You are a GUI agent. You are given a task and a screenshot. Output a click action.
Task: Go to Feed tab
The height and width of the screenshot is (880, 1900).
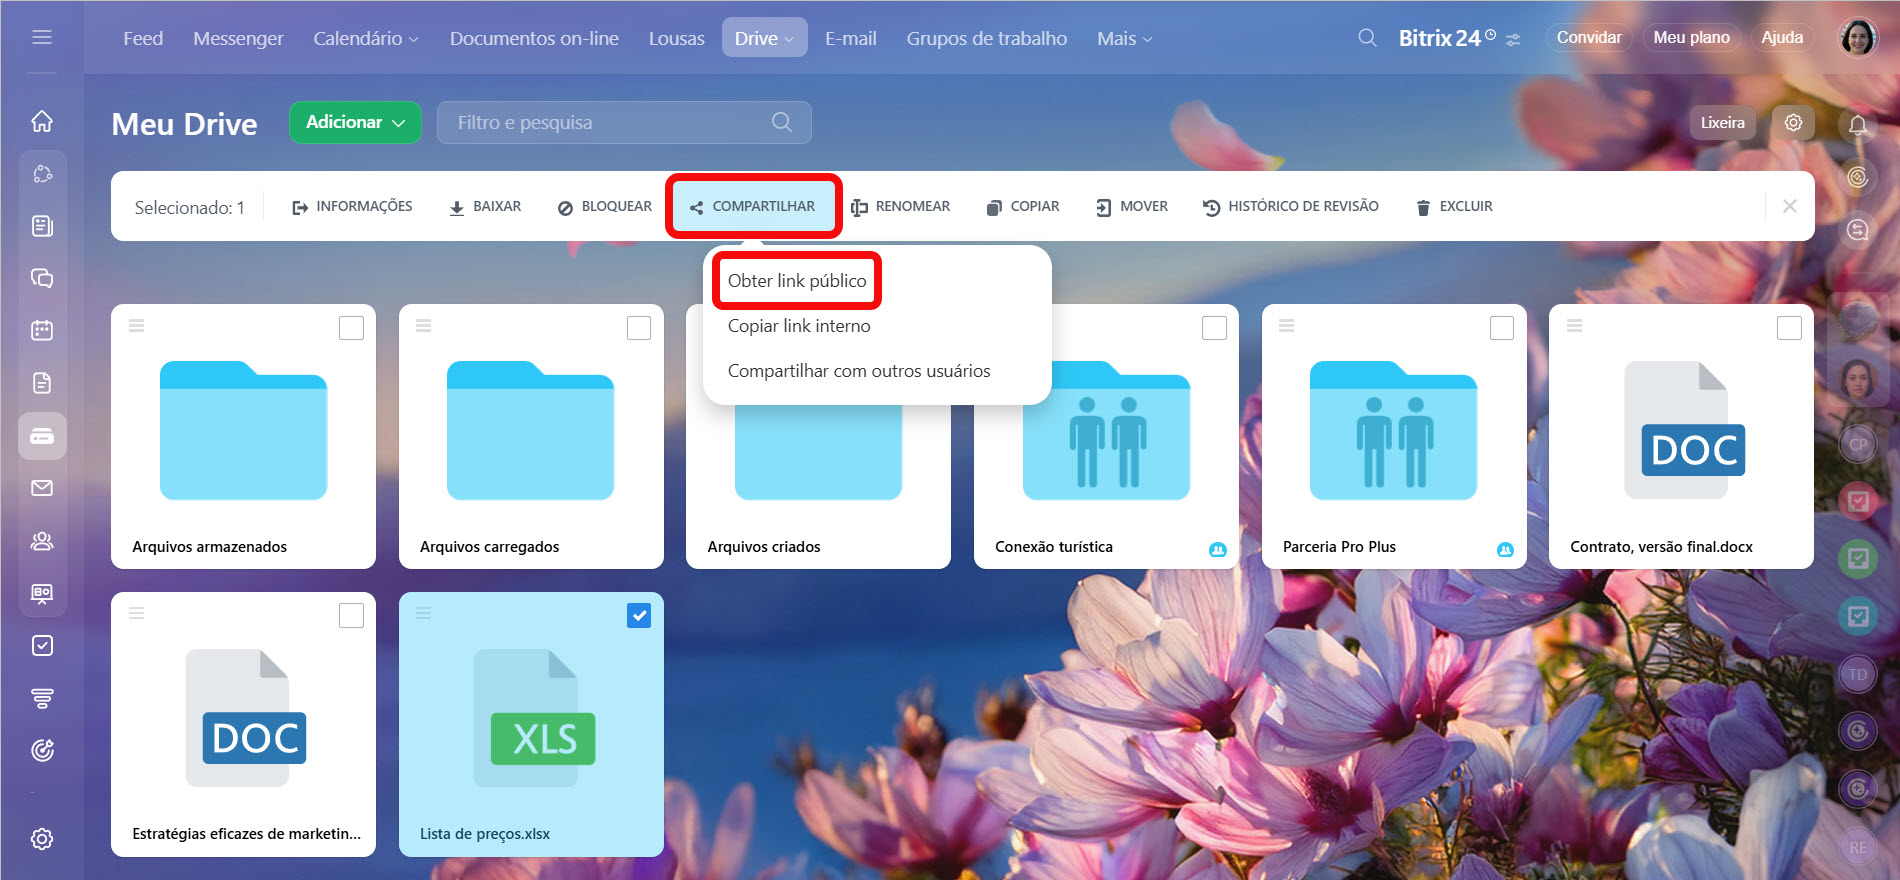click(x=143, y=38)
